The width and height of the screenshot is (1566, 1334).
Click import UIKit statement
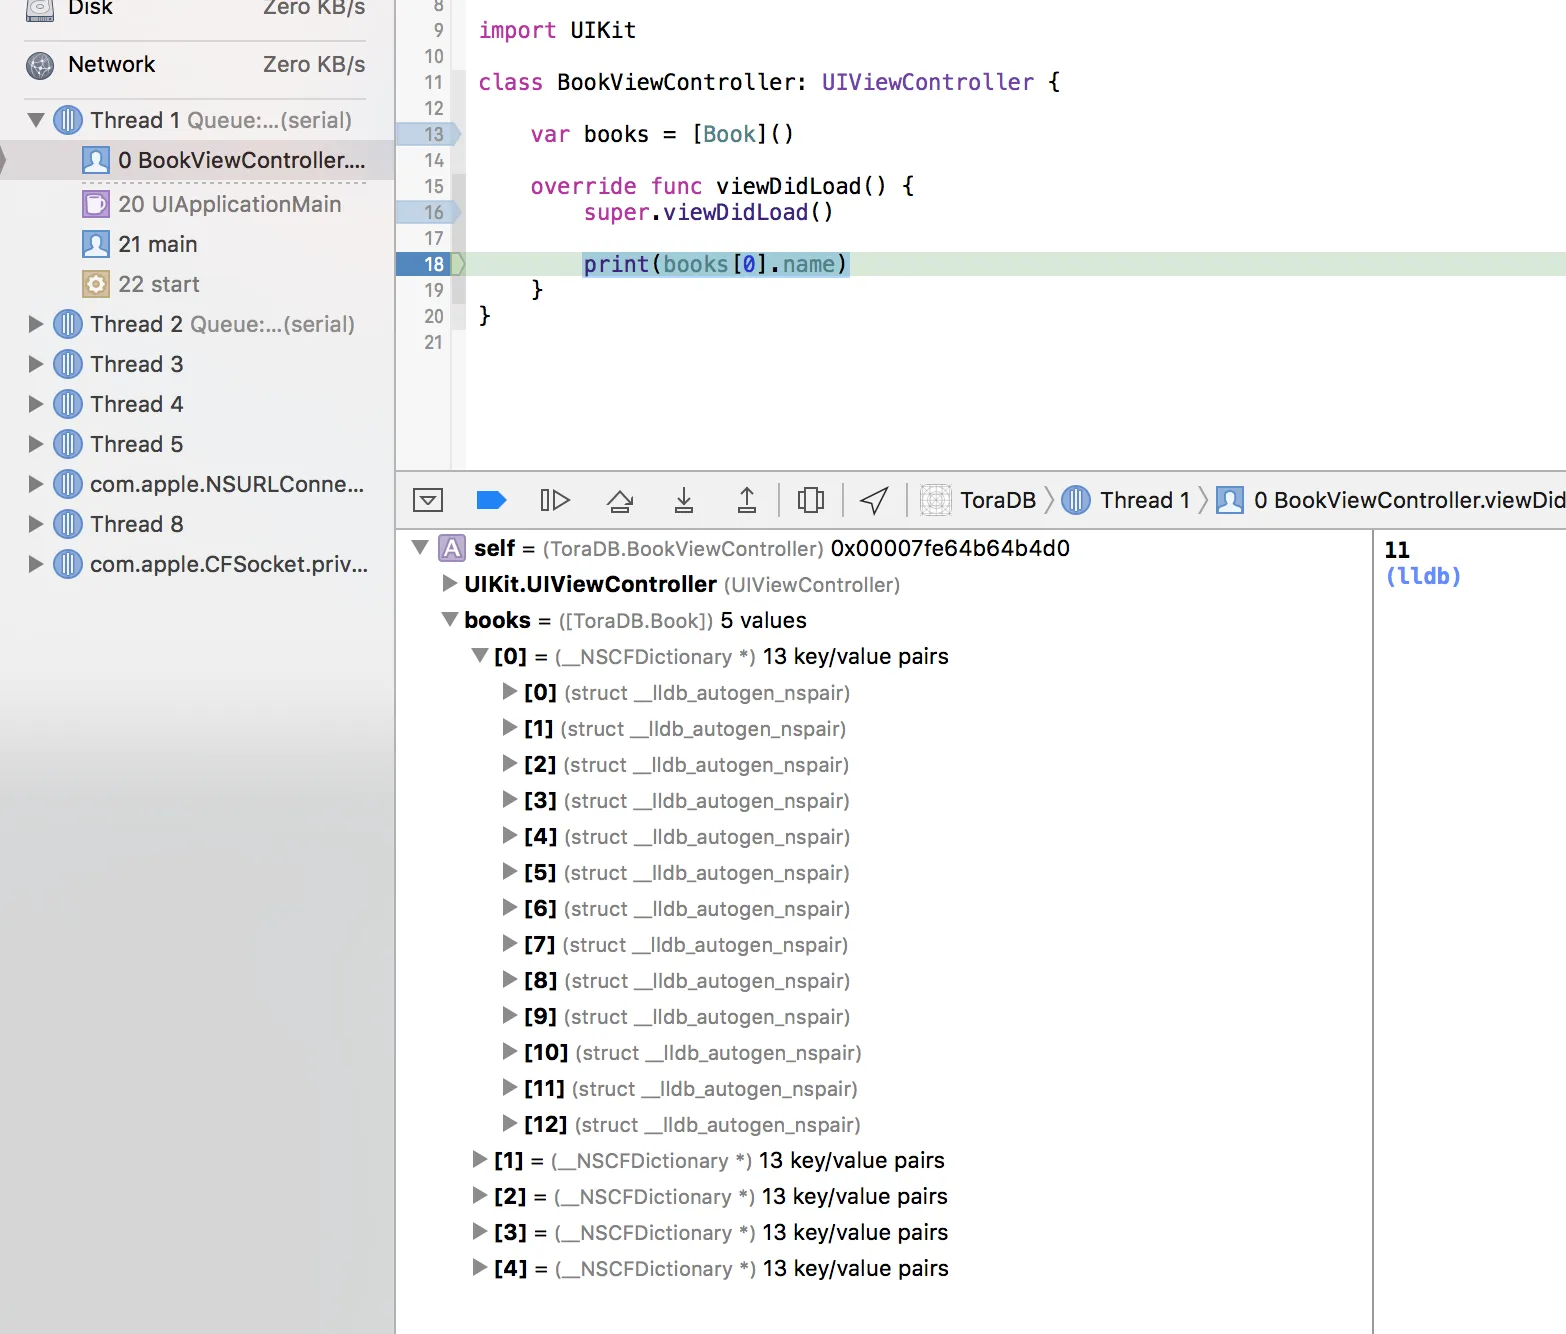click(557, 30)
